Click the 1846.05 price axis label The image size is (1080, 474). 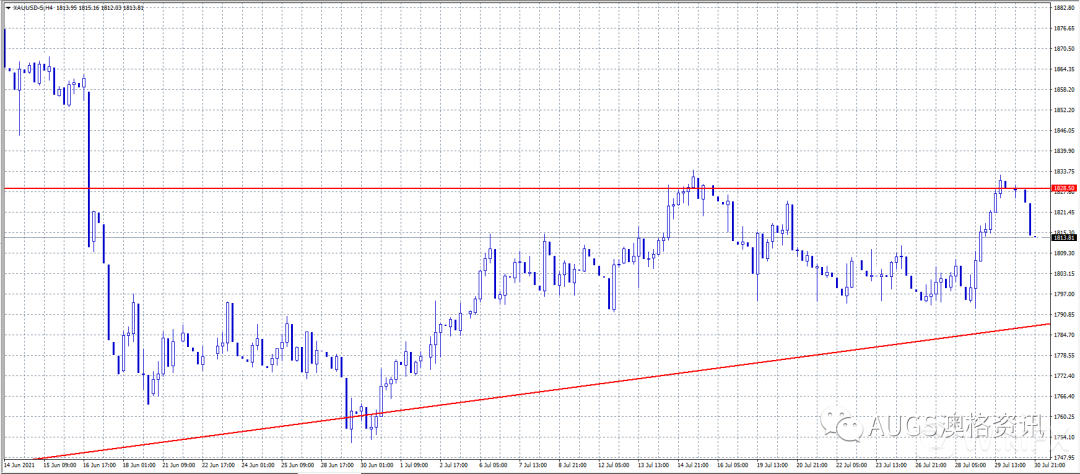click(1063, 130)
